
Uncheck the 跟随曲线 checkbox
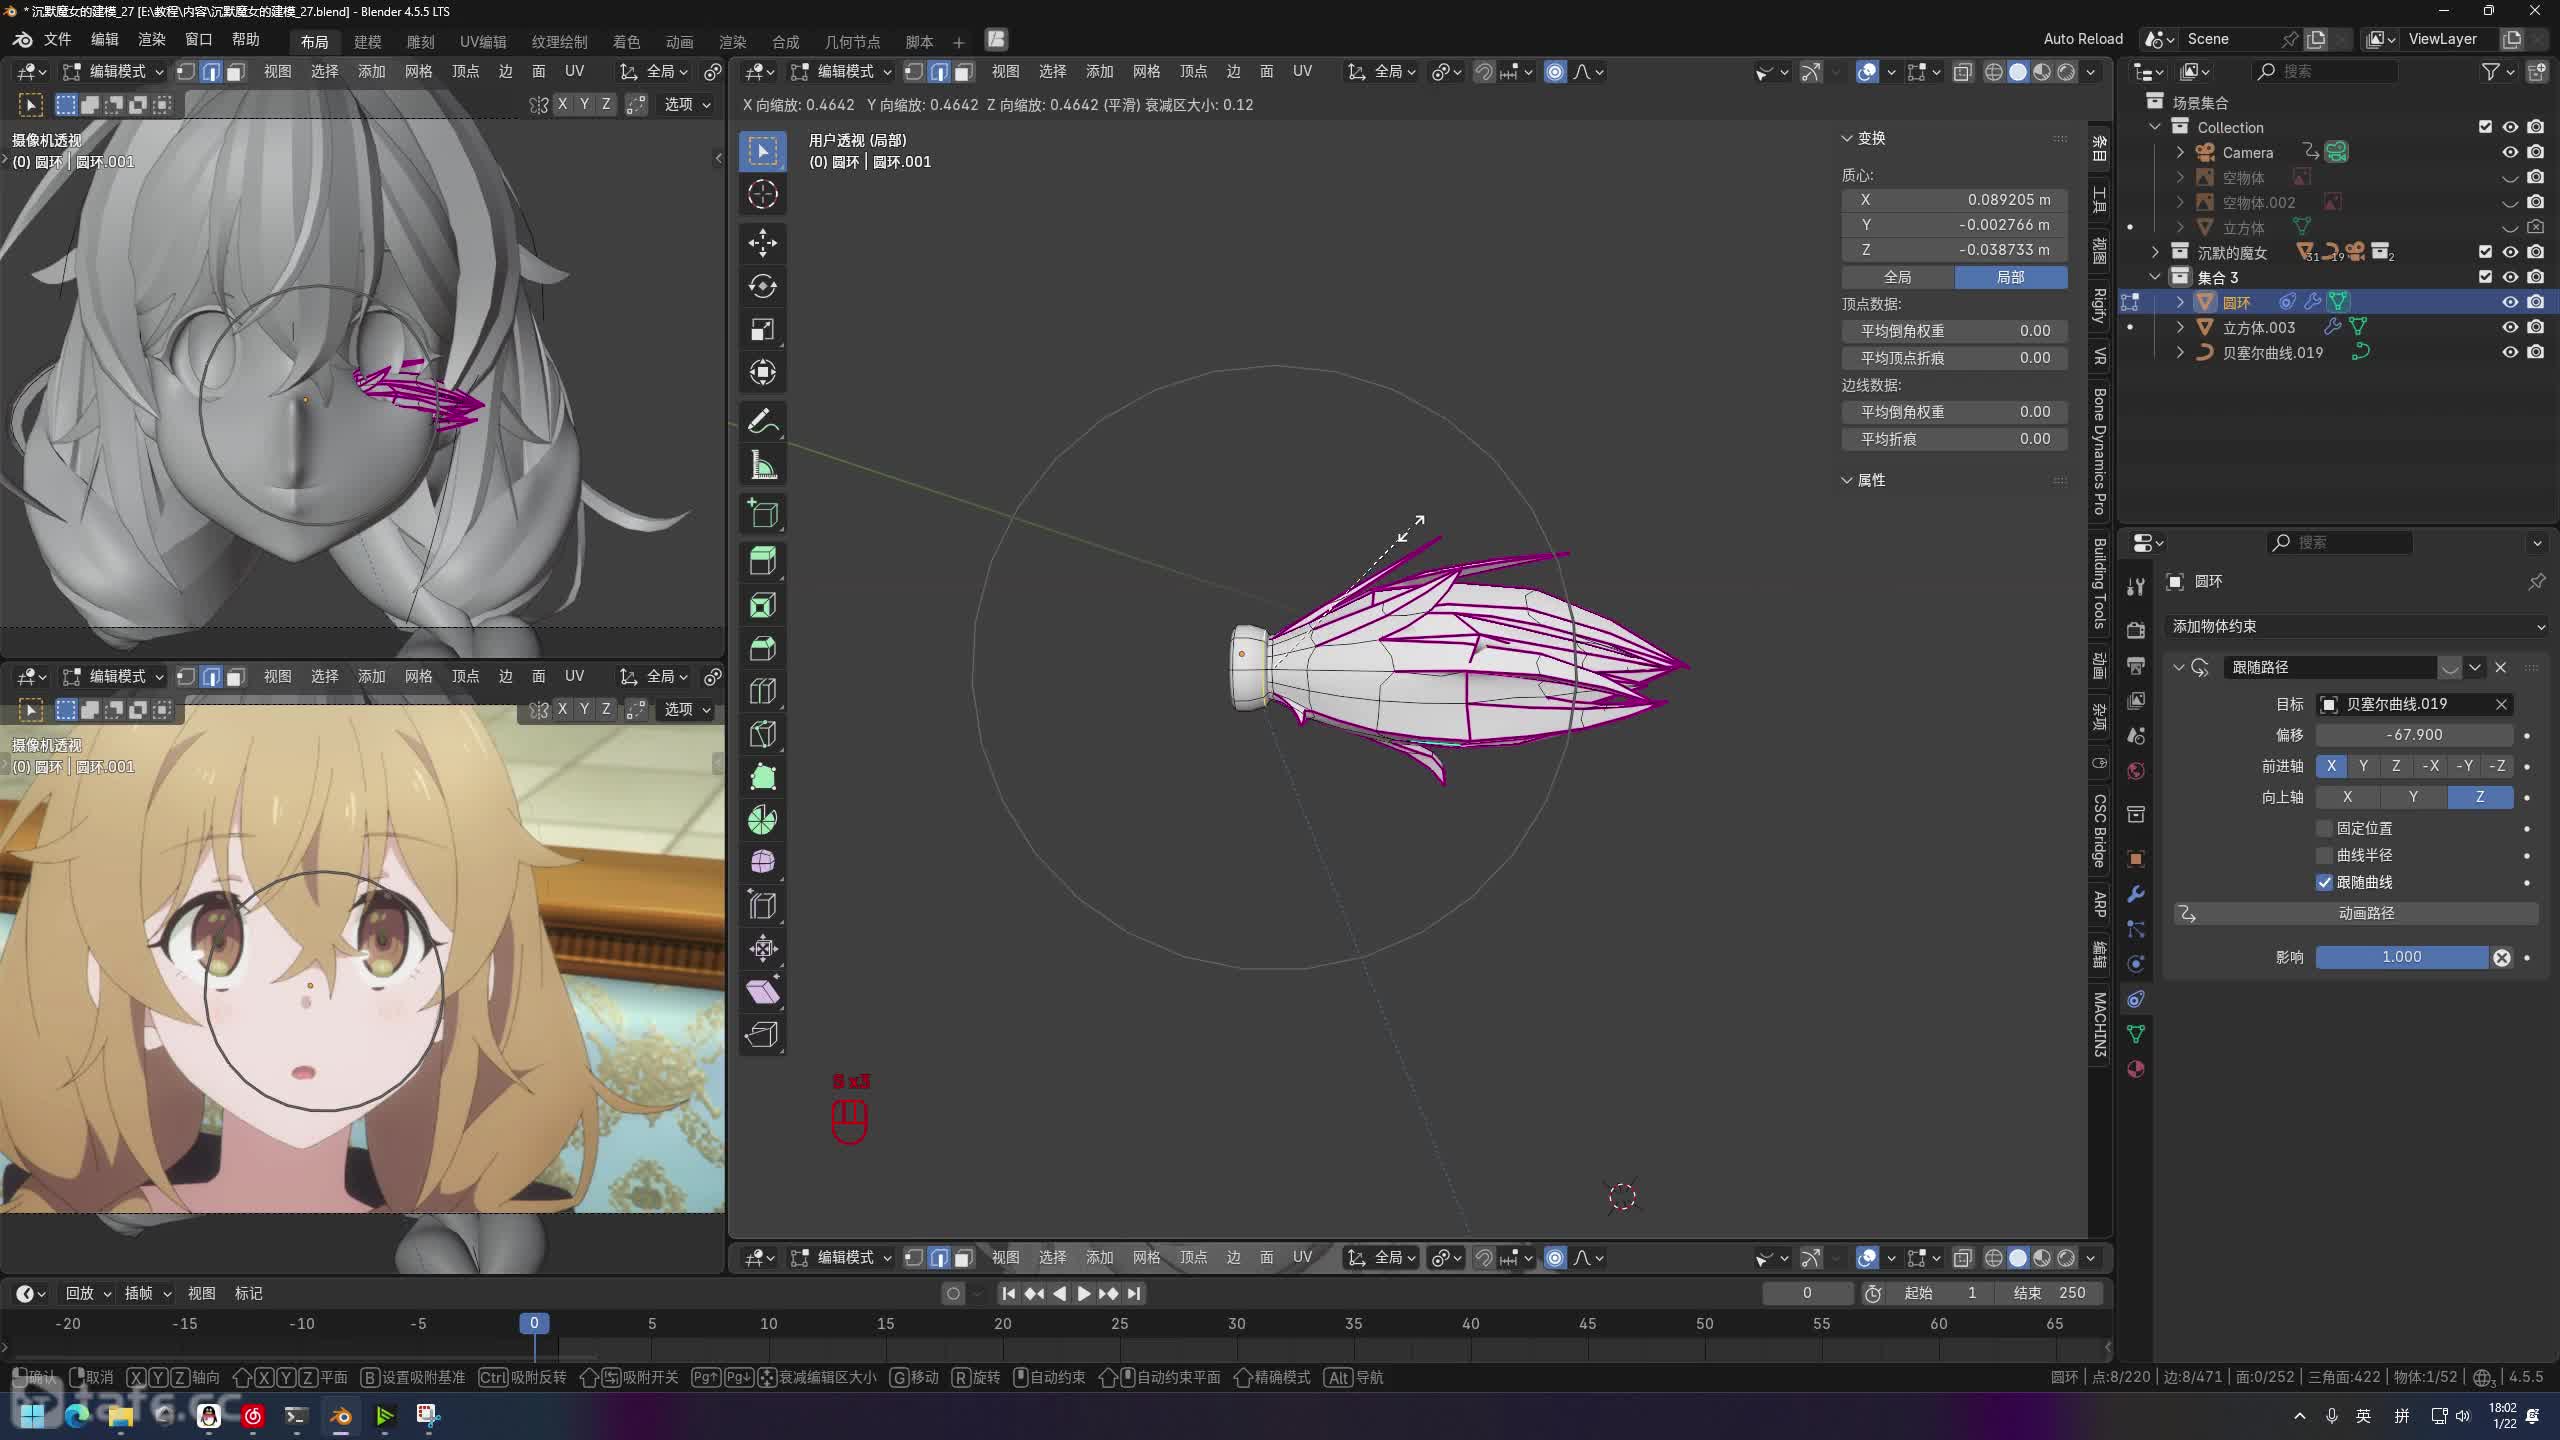tap(2324, 882)
